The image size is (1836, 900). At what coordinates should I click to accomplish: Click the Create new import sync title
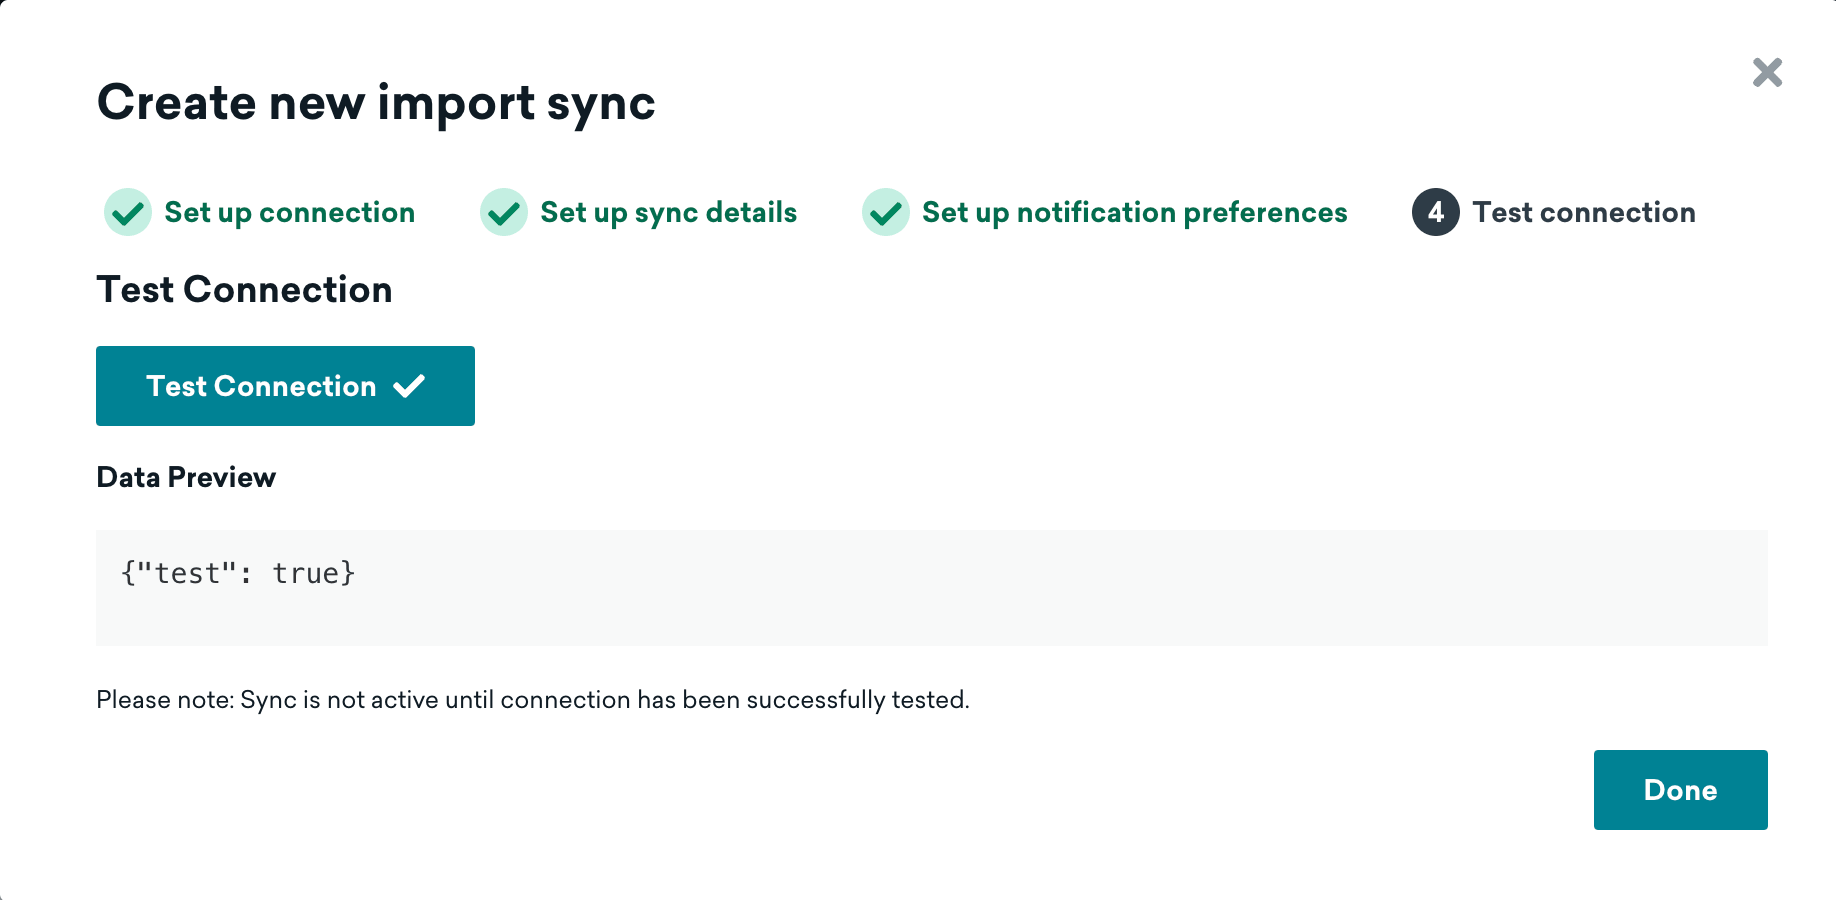[x=376, y=103]
